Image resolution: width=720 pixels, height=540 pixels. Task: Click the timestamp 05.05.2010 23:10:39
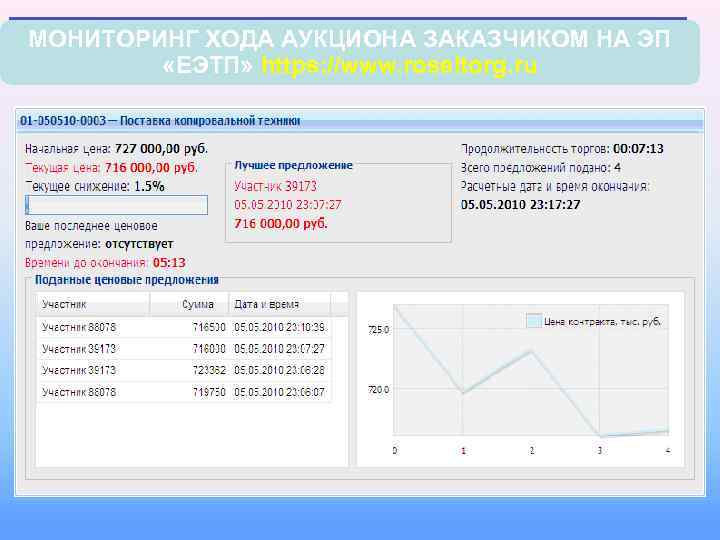point(280,327)
